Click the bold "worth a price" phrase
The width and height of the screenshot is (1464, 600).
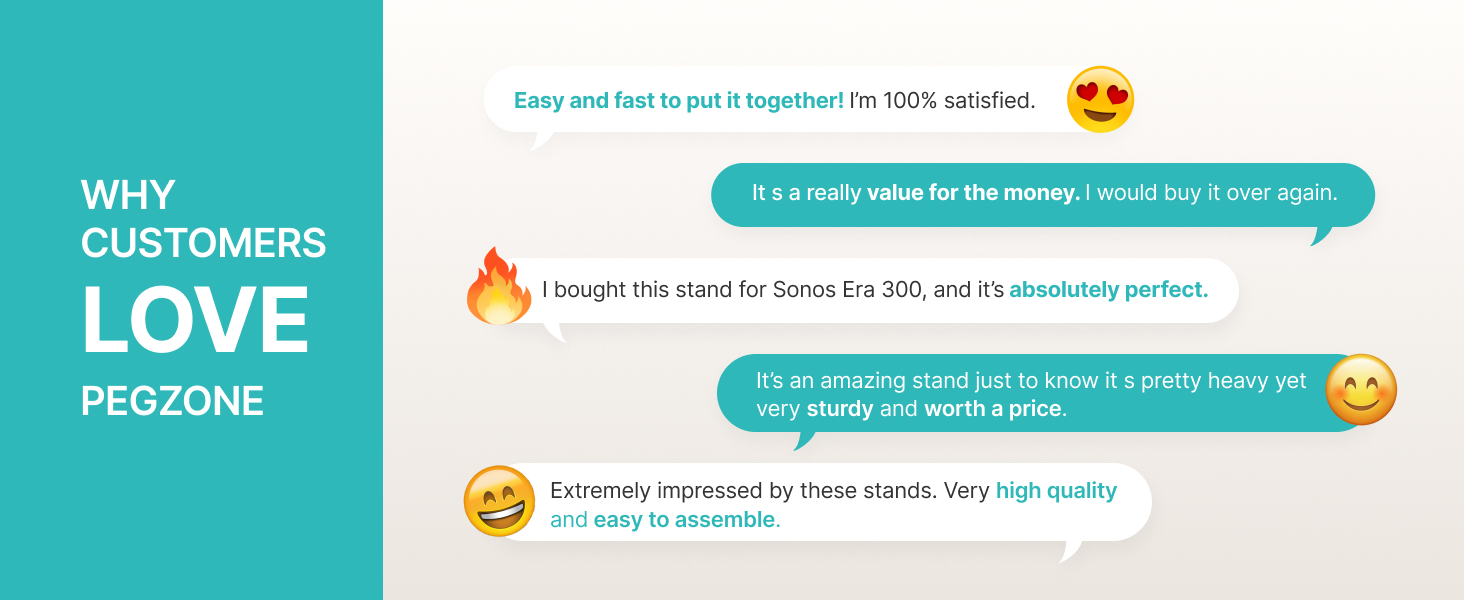click(994, 409)
